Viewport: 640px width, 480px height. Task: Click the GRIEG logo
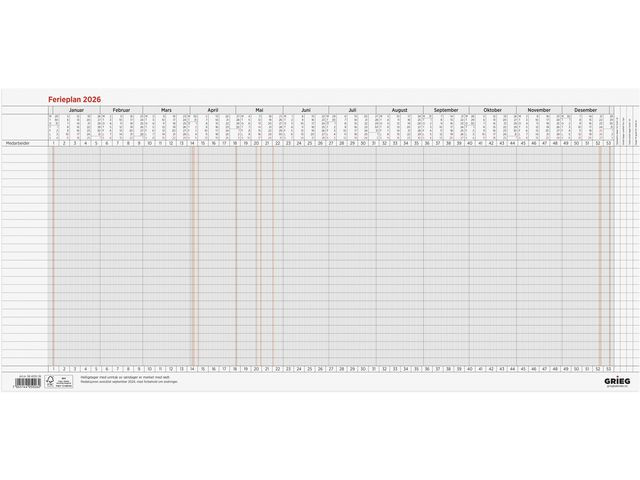(x=617, y=381)
